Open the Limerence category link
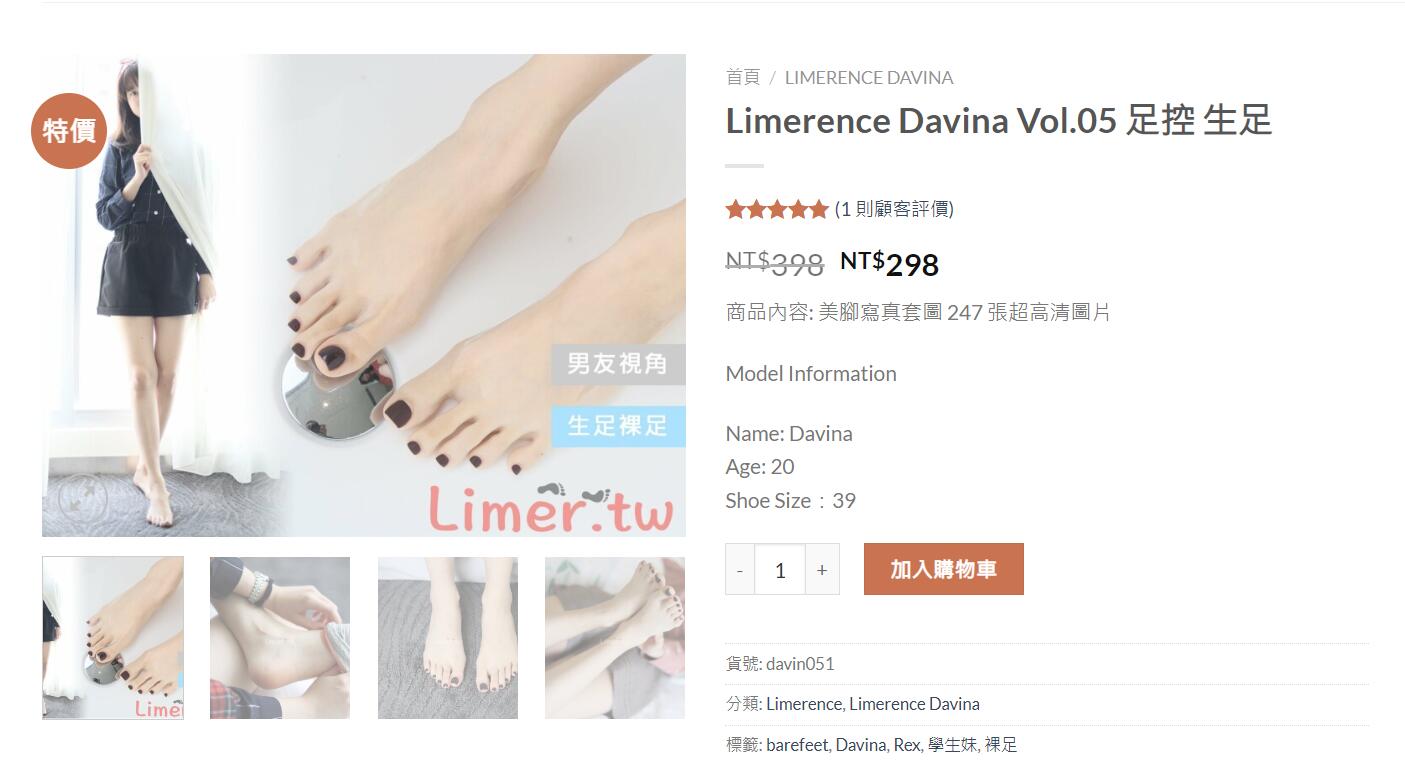 [x=804, y=704]
